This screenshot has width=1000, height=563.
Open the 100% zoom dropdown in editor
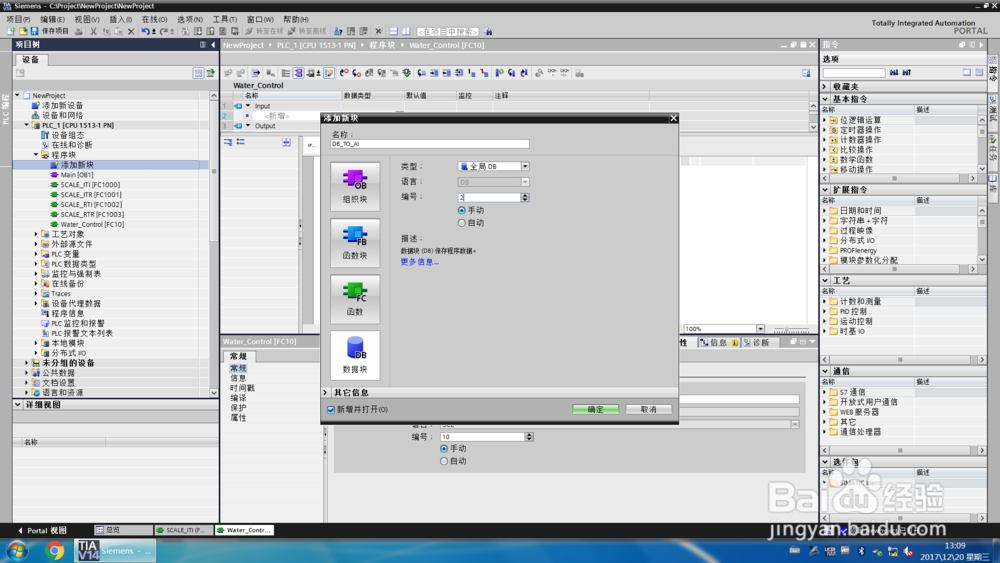tap(760, 329)
